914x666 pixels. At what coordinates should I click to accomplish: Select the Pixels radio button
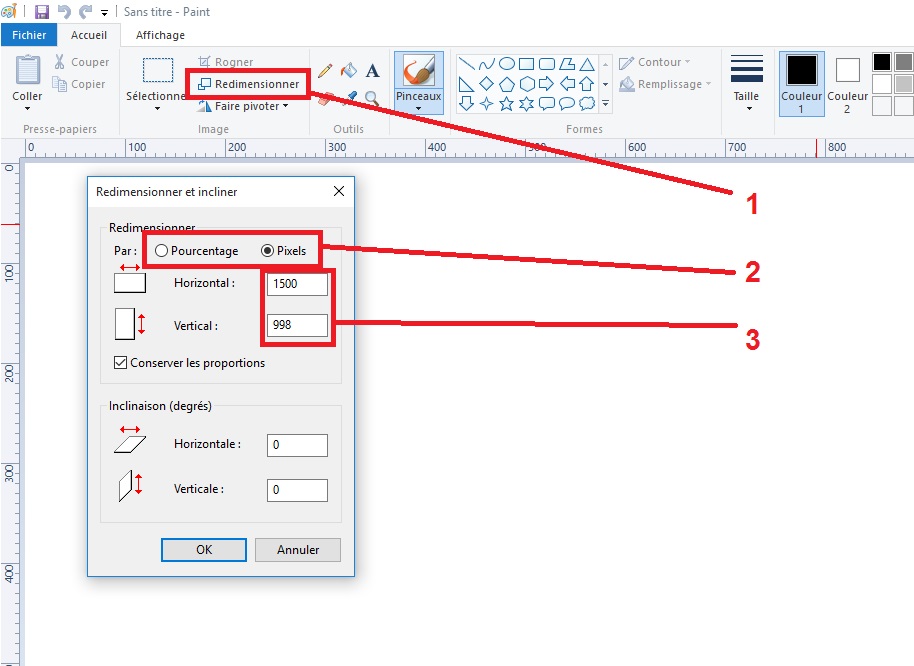(267, 250)
